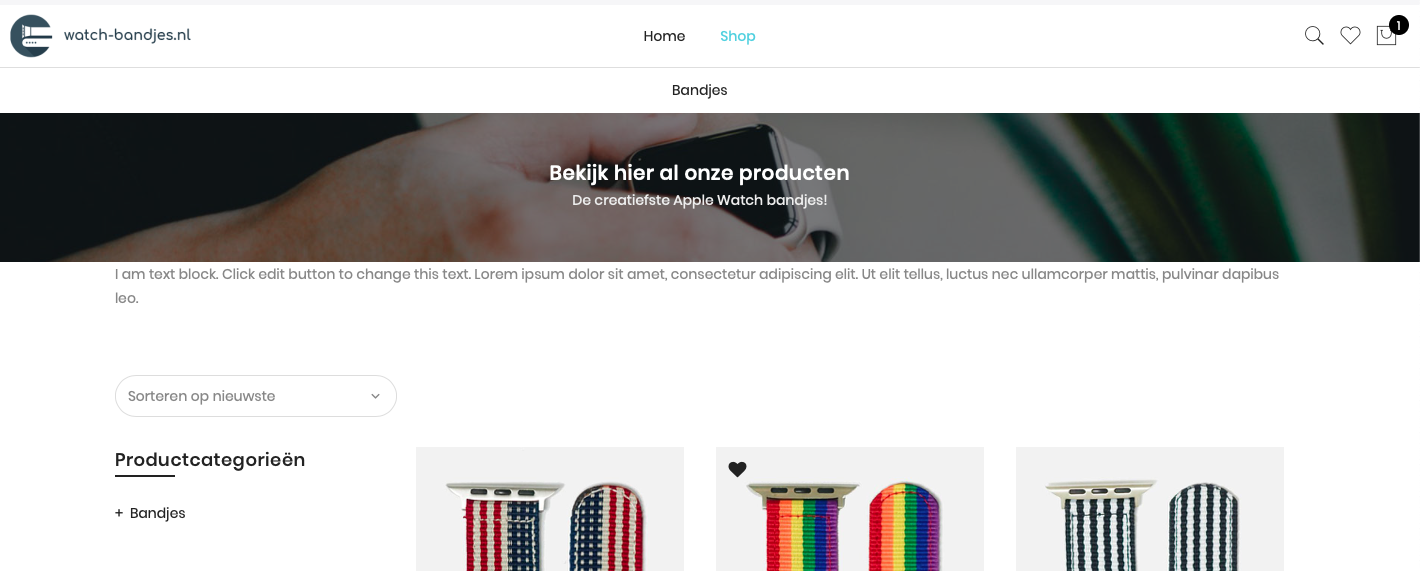Open the rainbow band product image
The width and height of the screenshot is (1420, 571).
click(x=850, y=509)
